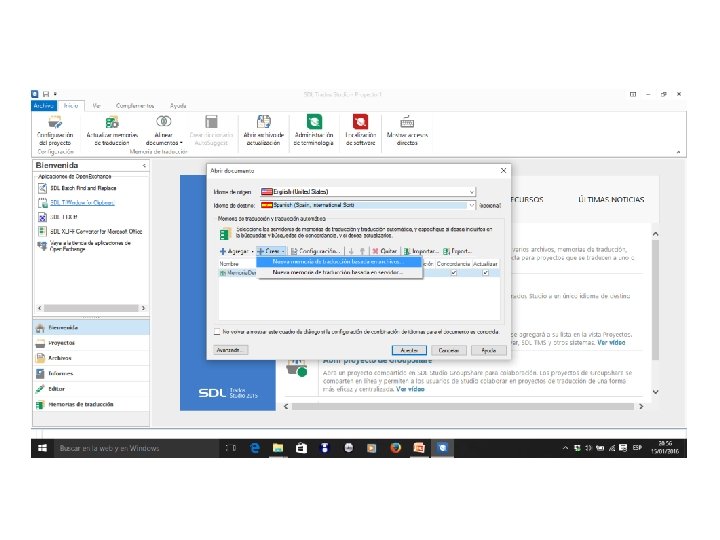Collapse the ribbon with the caret
Viewport: 720px width, 540px height.
pos(679,152)
